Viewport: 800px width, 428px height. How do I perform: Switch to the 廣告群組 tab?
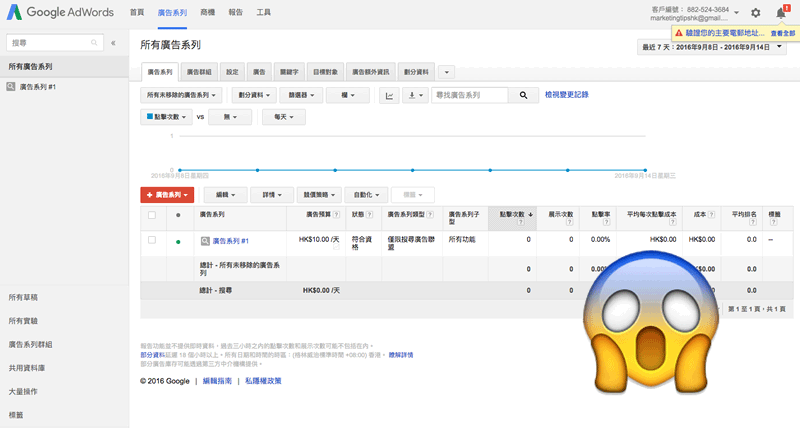[x=199, y=72]
